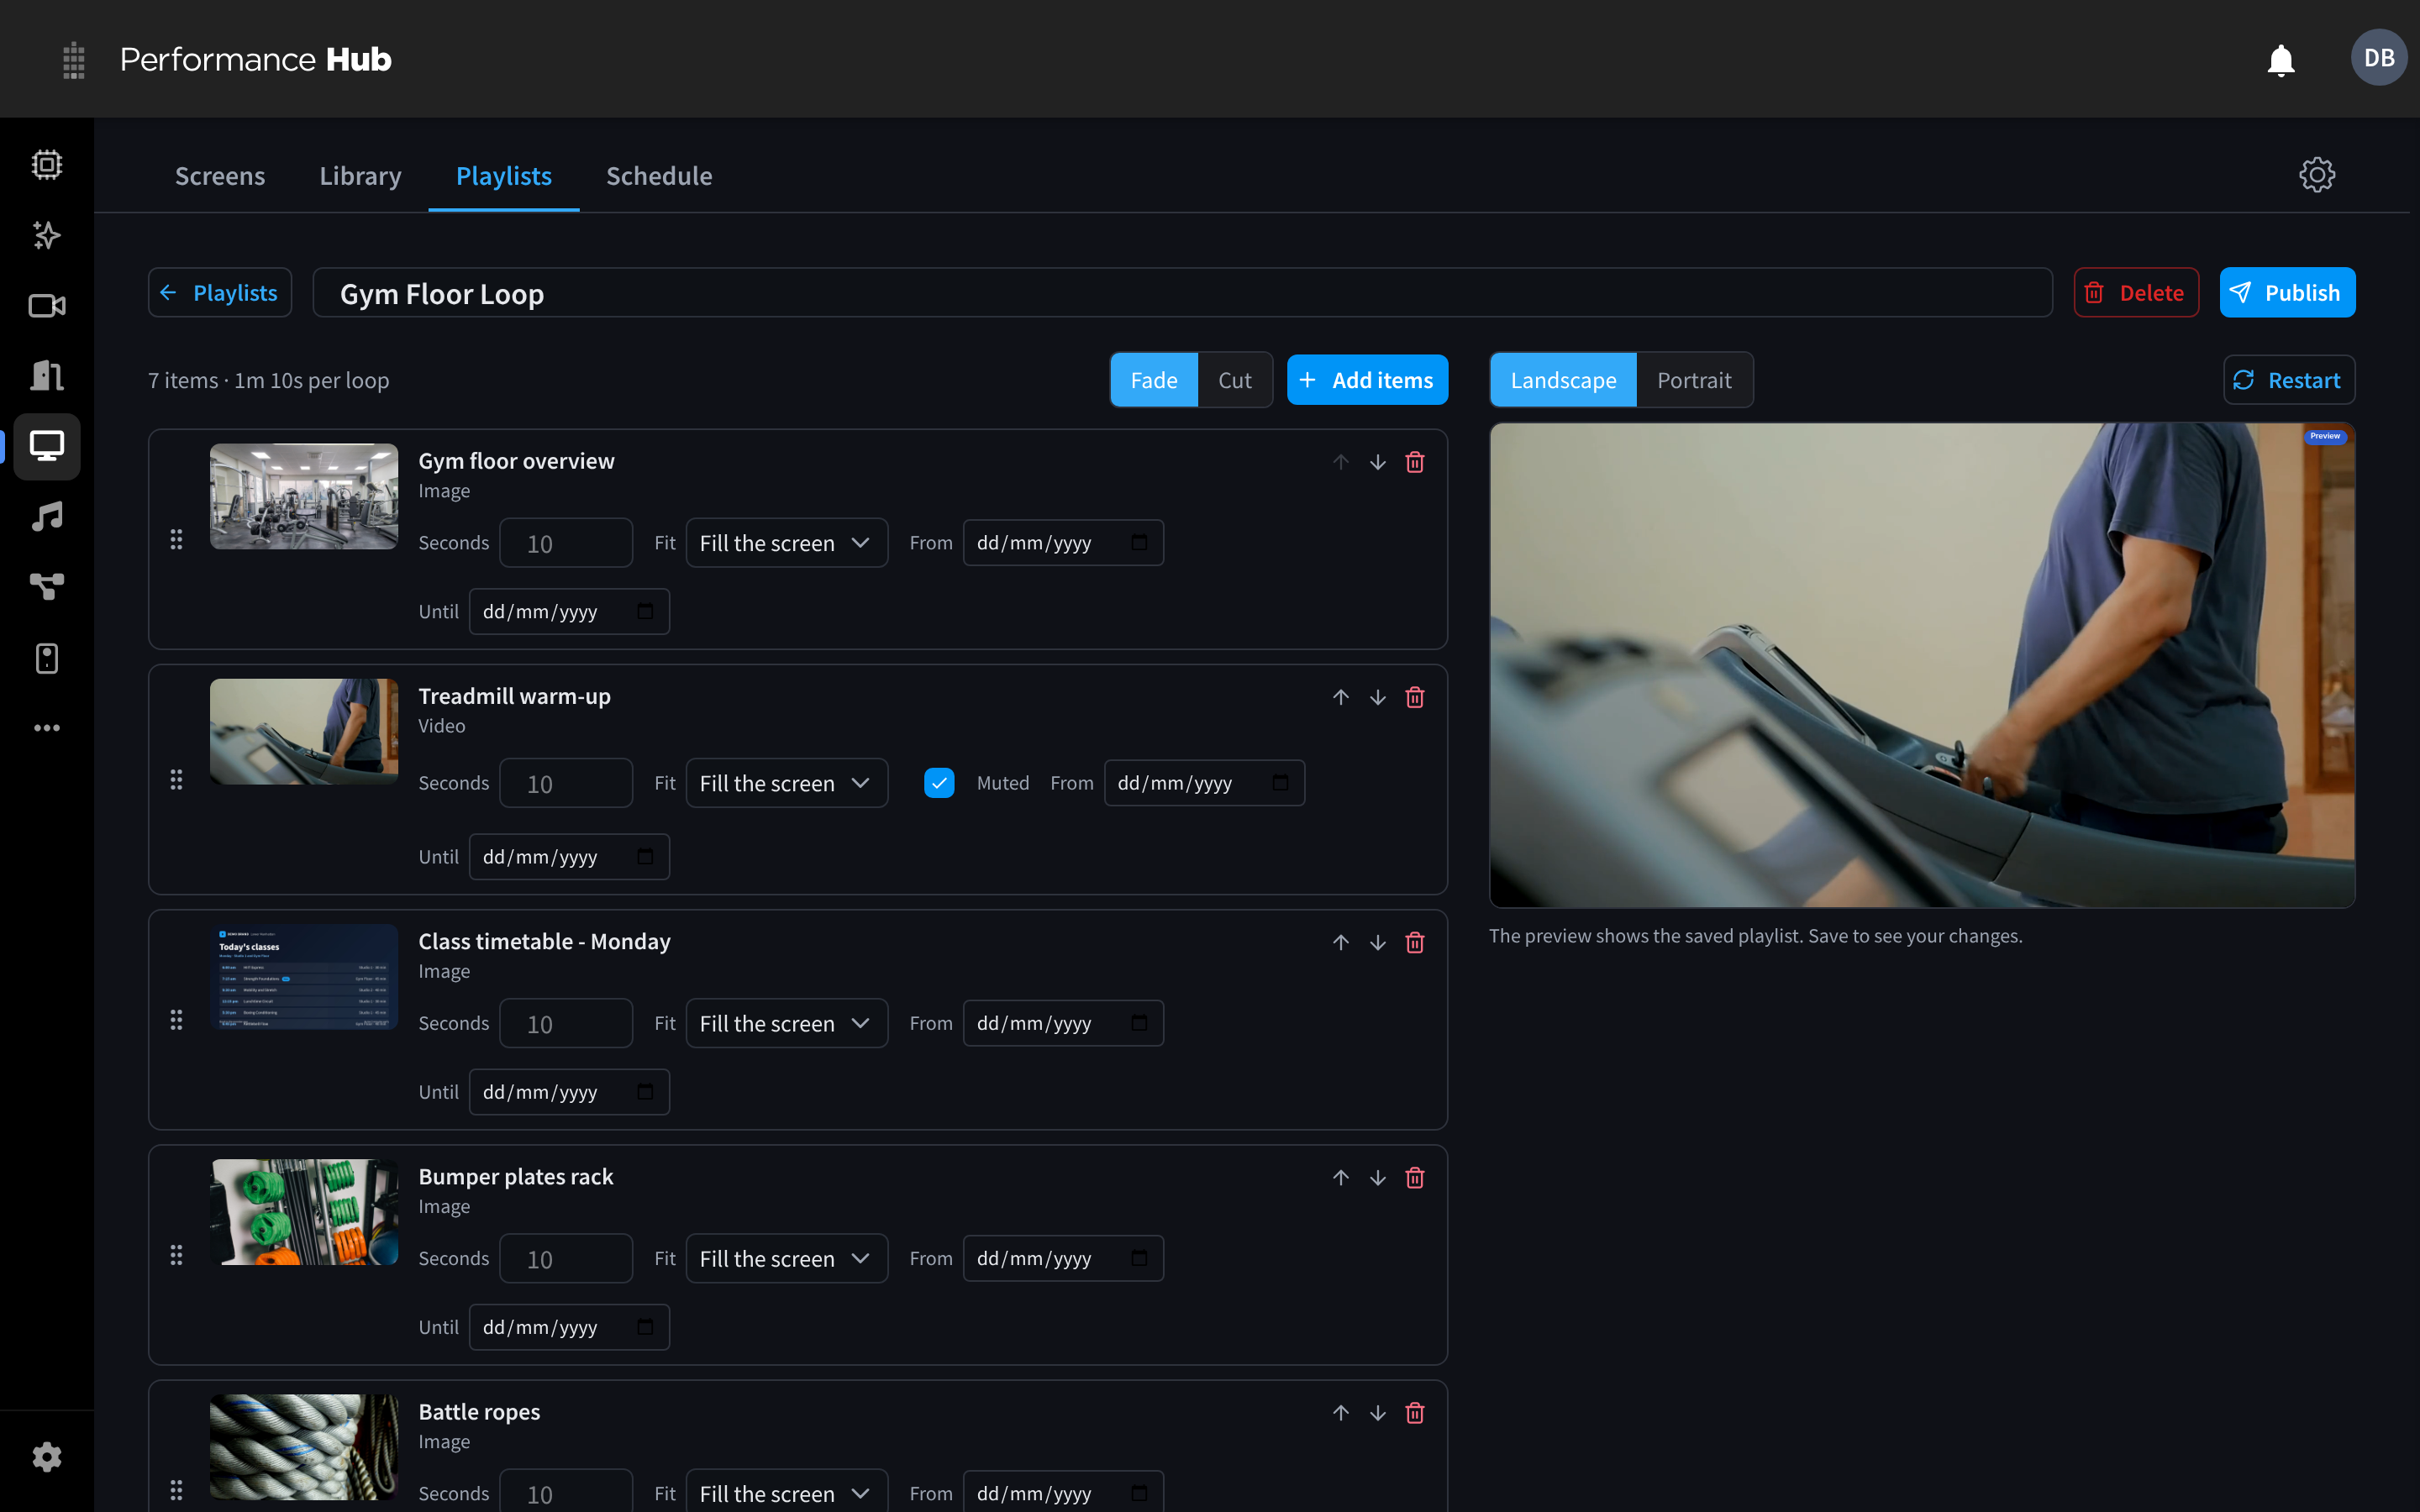Switch preview to Portrait
This screenshot has width=2420, height=1512.
click(1694, 380)
